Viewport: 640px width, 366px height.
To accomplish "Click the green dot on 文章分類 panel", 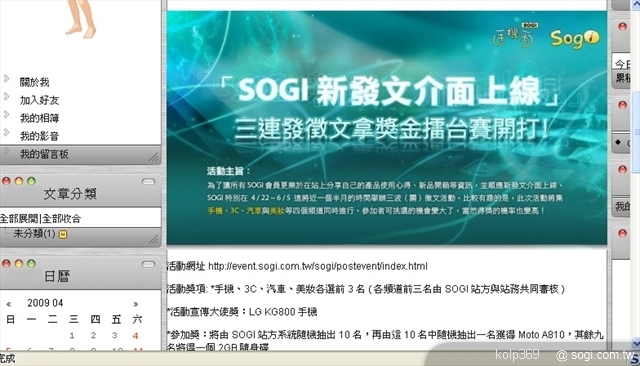I will point(31,181).
